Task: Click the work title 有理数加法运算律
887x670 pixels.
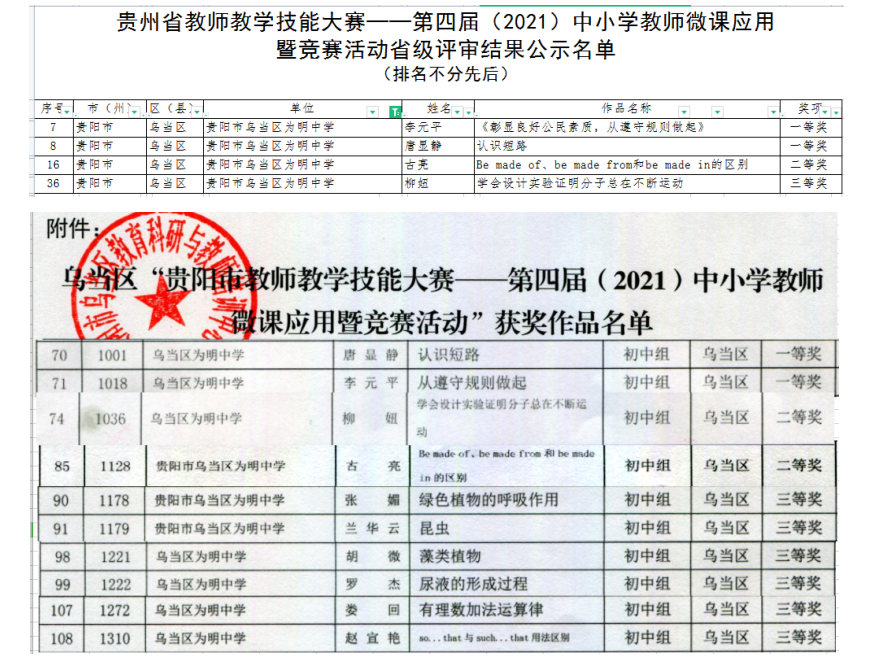Action: (481, 609)
